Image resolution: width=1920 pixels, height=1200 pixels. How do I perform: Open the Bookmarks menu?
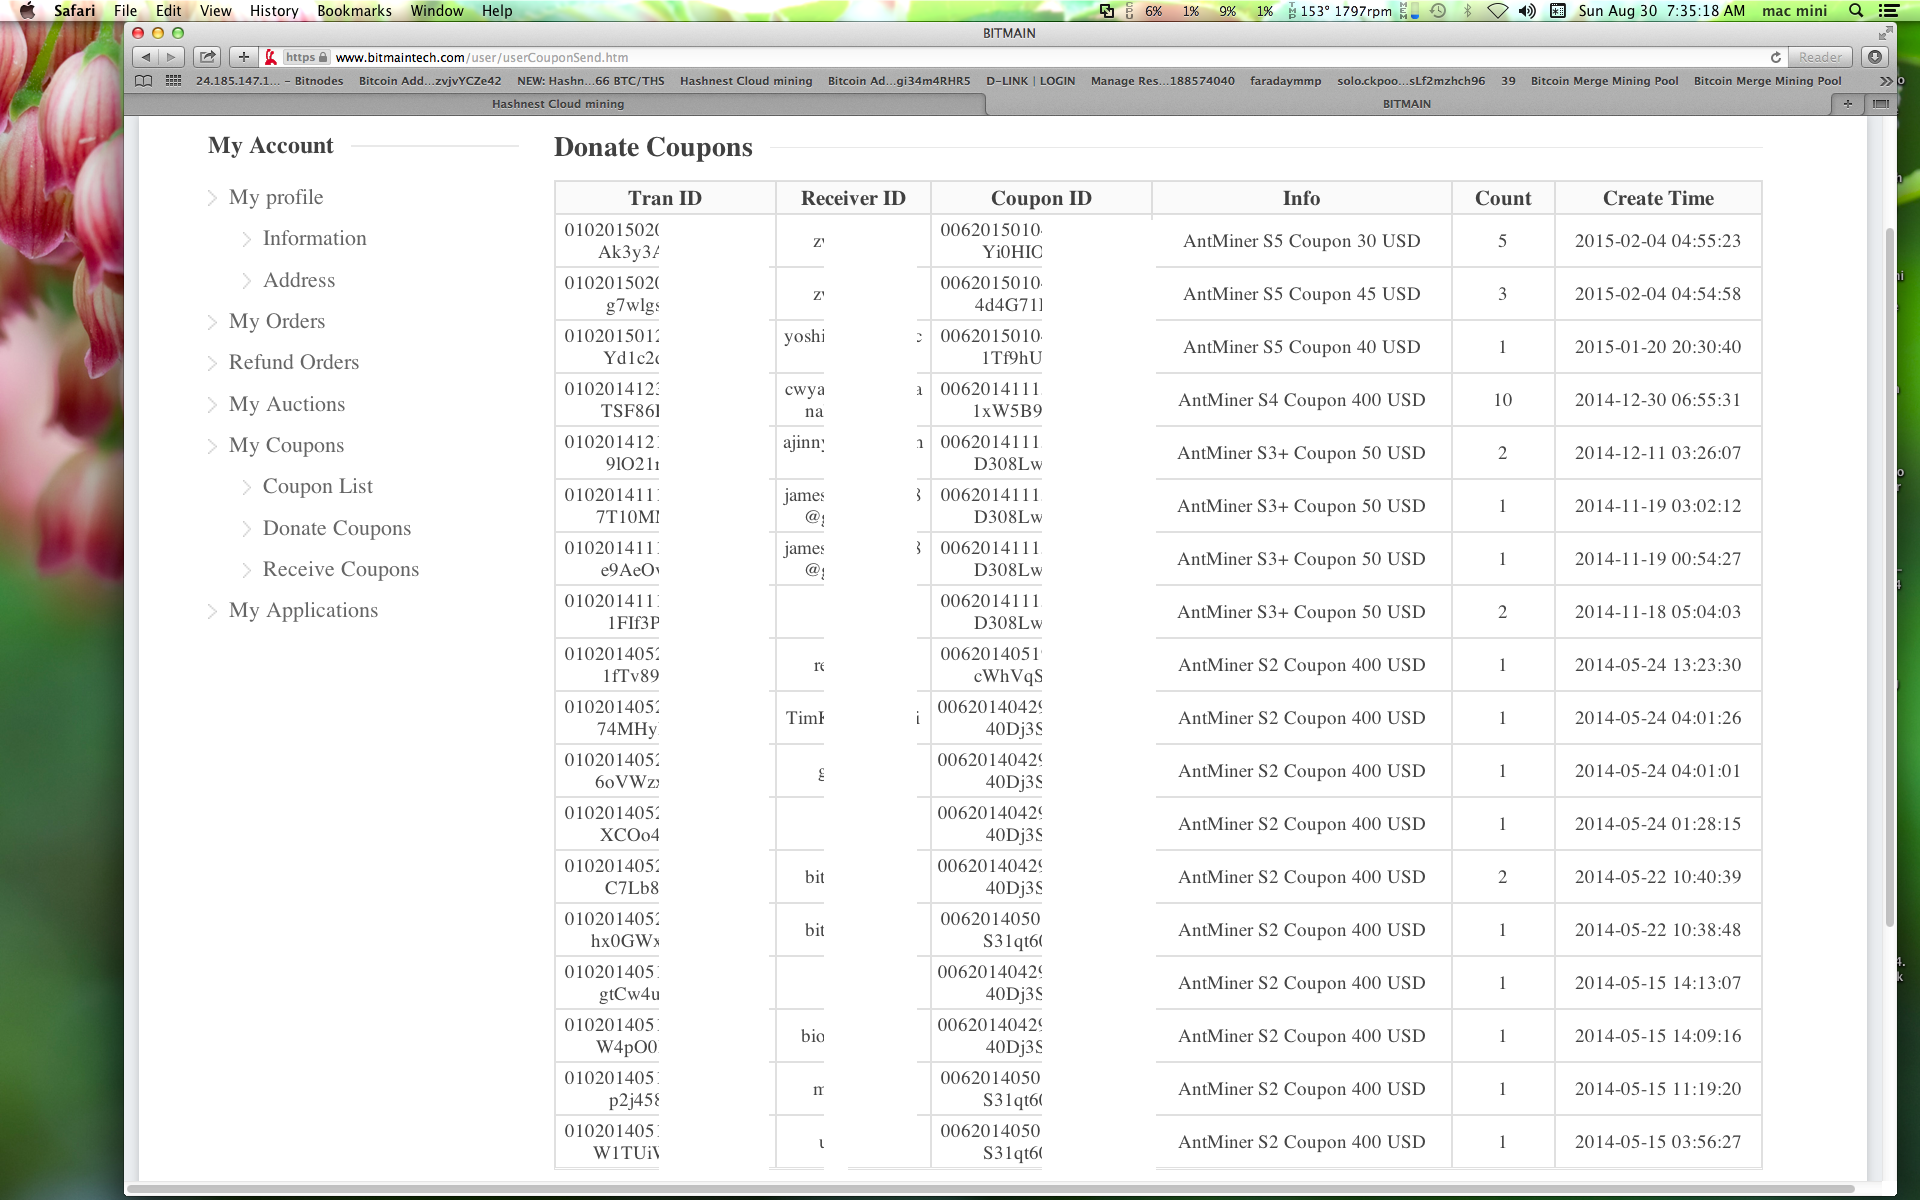click(x=354, y=11)
